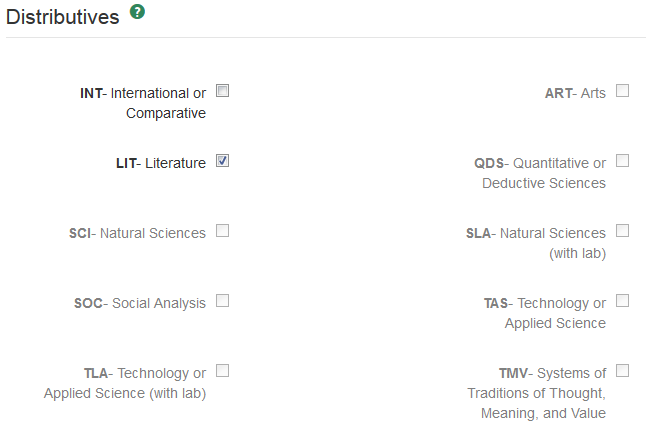The image size is (646, 428).
Task: Check the TMV Systems of Traditions checkbox
Action: click(623, 371)
